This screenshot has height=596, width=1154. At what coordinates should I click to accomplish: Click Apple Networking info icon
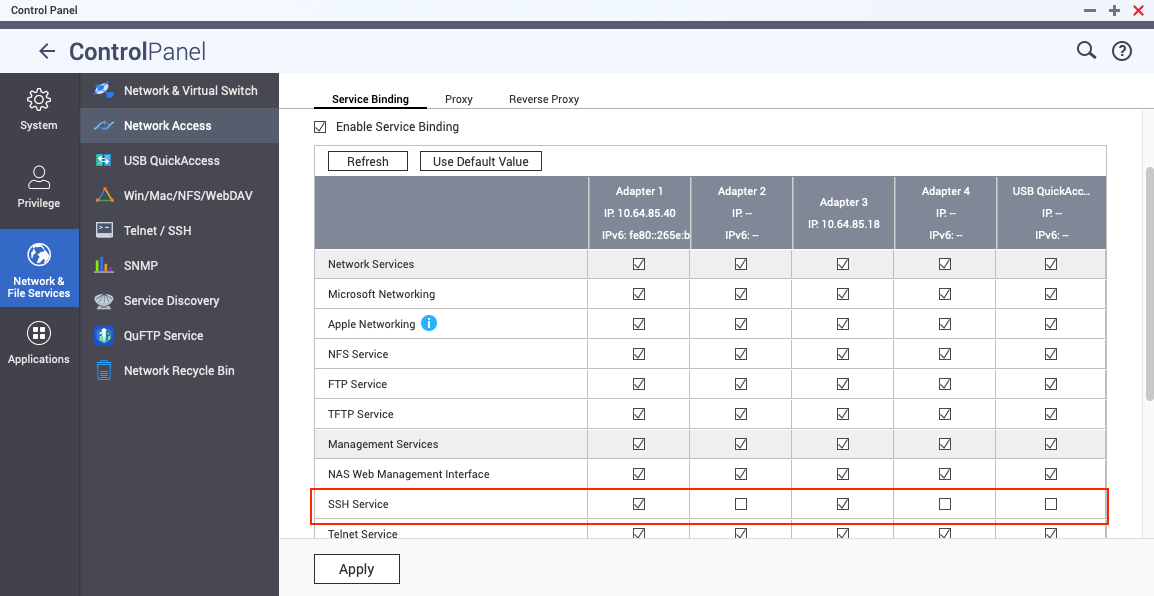[429, 324]
